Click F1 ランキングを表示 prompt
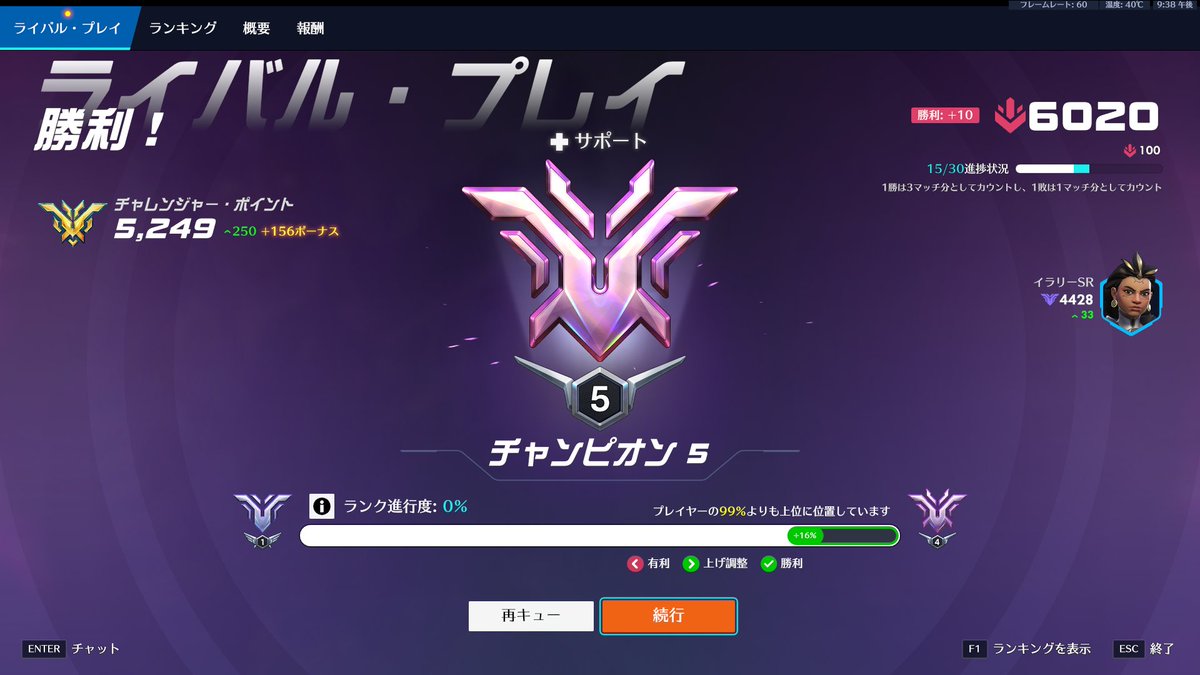This screenshot has height=675, width=1200. pyautogui.click(x=1027, y=648)
